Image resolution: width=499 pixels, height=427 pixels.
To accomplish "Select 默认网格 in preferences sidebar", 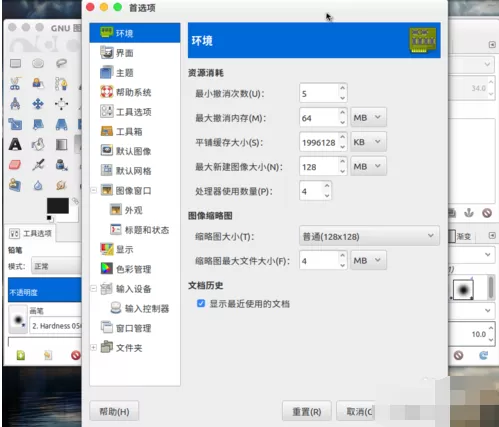I will tap(135, 171).
